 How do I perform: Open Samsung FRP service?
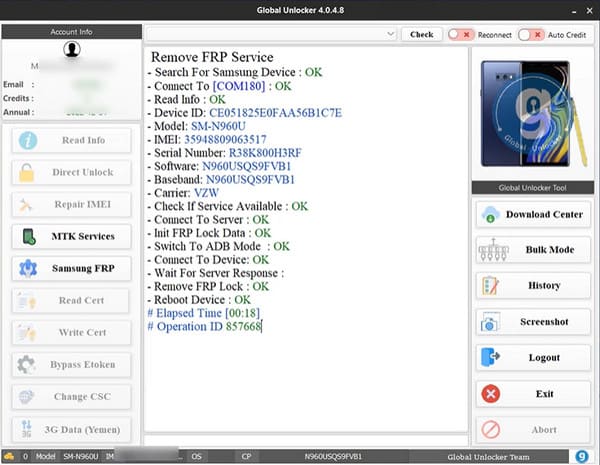point(71,268)
